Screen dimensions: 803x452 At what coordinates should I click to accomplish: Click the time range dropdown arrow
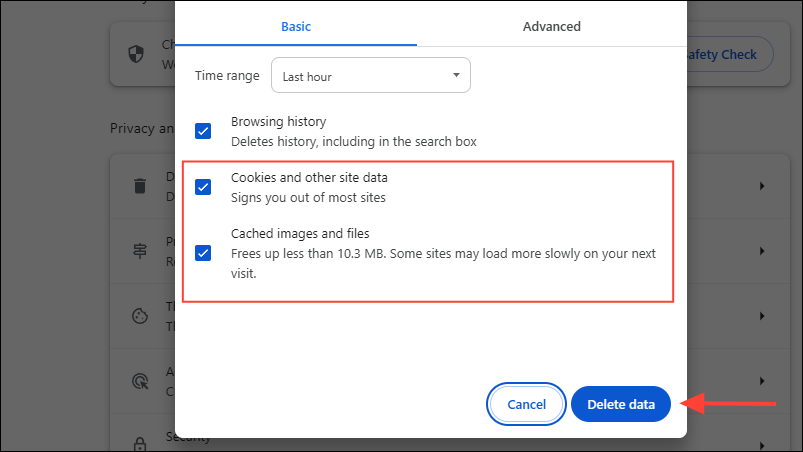coord(456,75)
